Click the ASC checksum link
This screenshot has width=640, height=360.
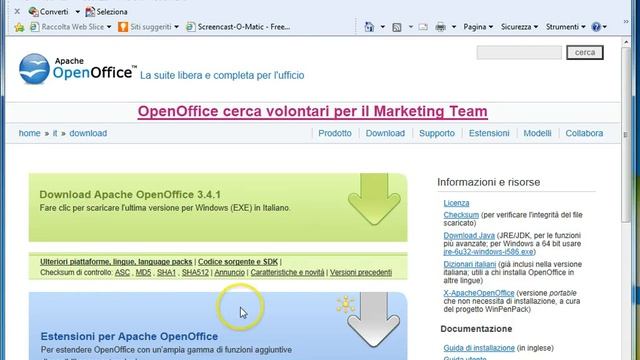point(122,272)
